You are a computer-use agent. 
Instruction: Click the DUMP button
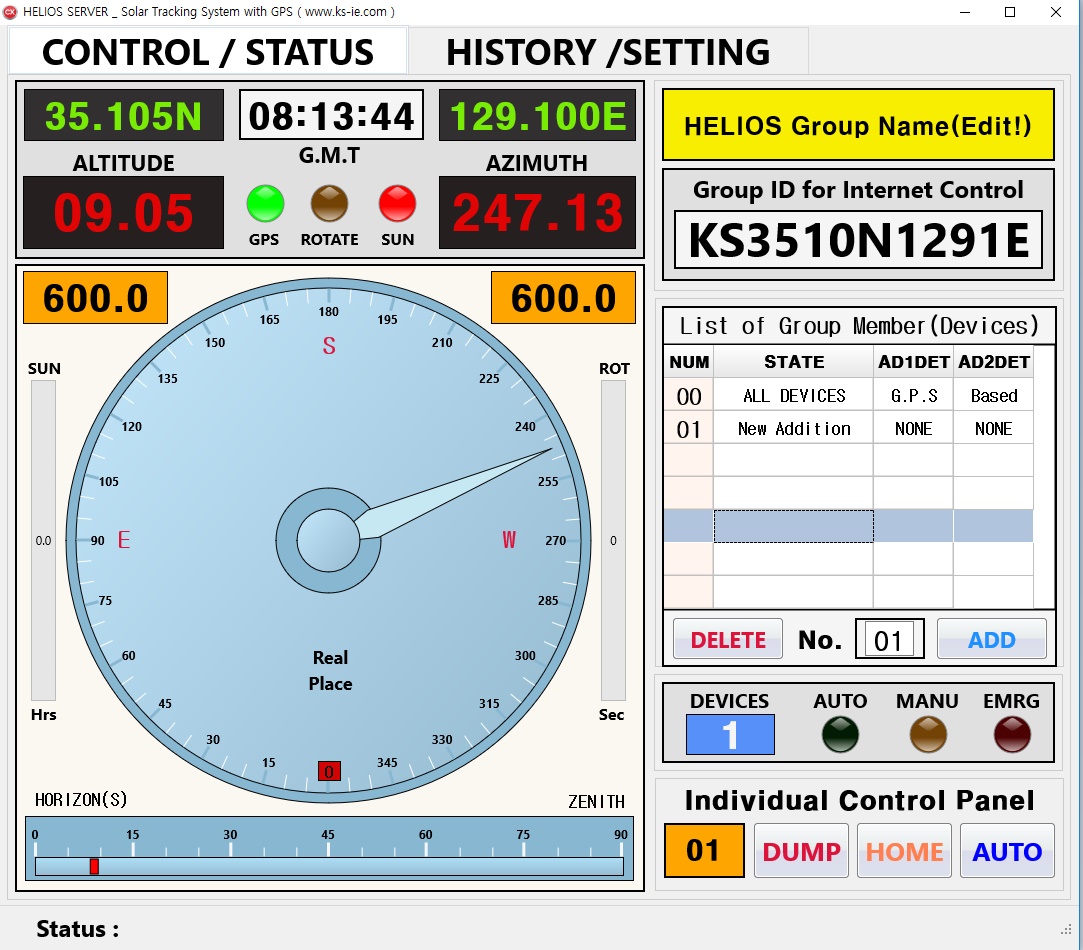coord(801,851)
